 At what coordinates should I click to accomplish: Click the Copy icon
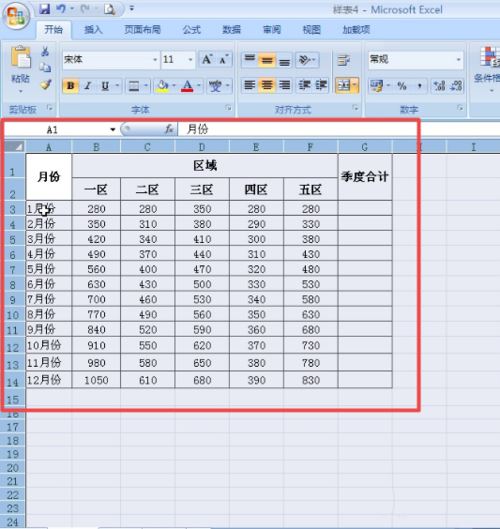[45, 67]
